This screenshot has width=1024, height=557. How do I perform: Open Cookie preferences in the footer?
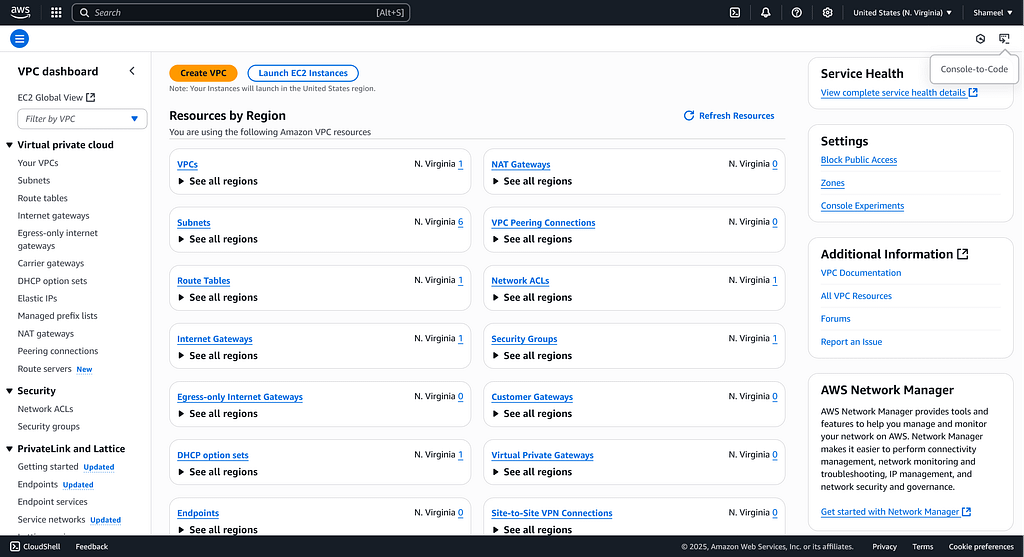click(x=981, y=547)
